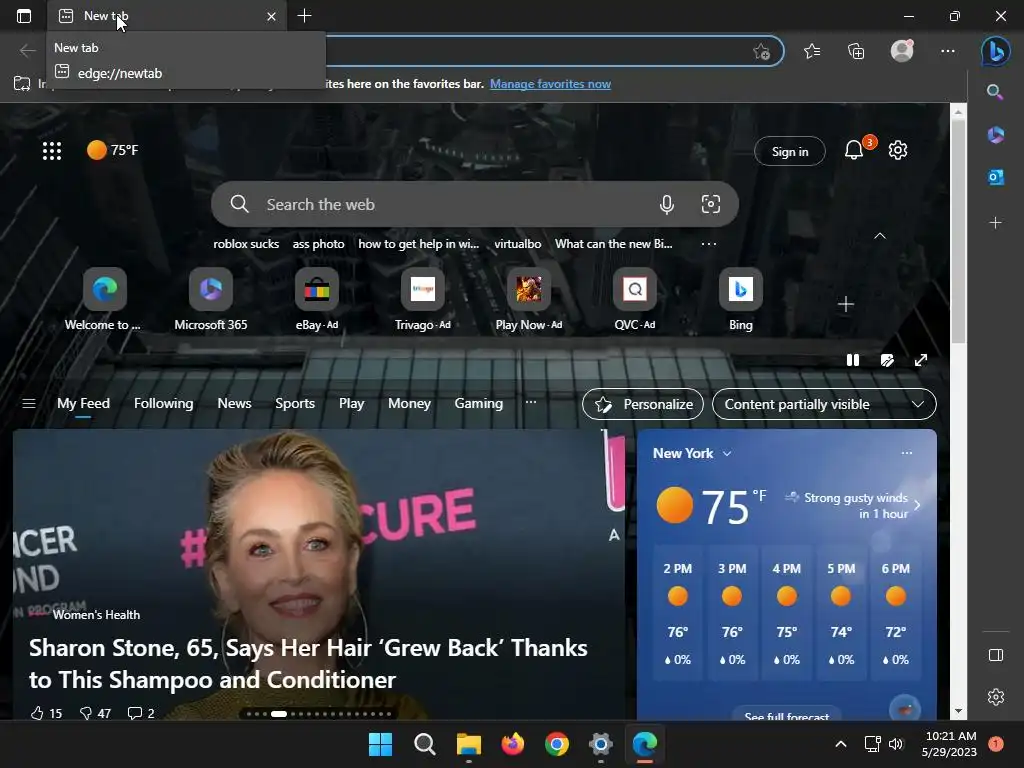Open sidebar search icon

(995, 92)
